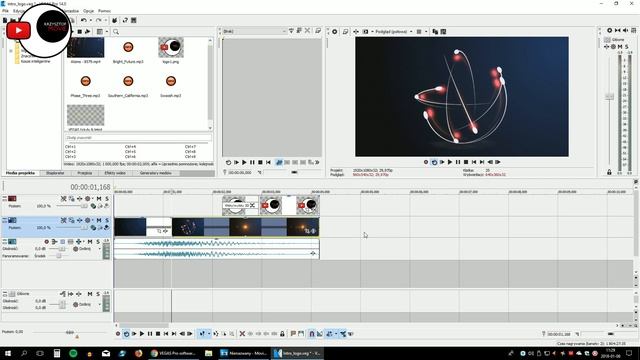Click the red X Delete icon in the bottom toolbar
Screen dimensions: 640x360
click(242, 334)
